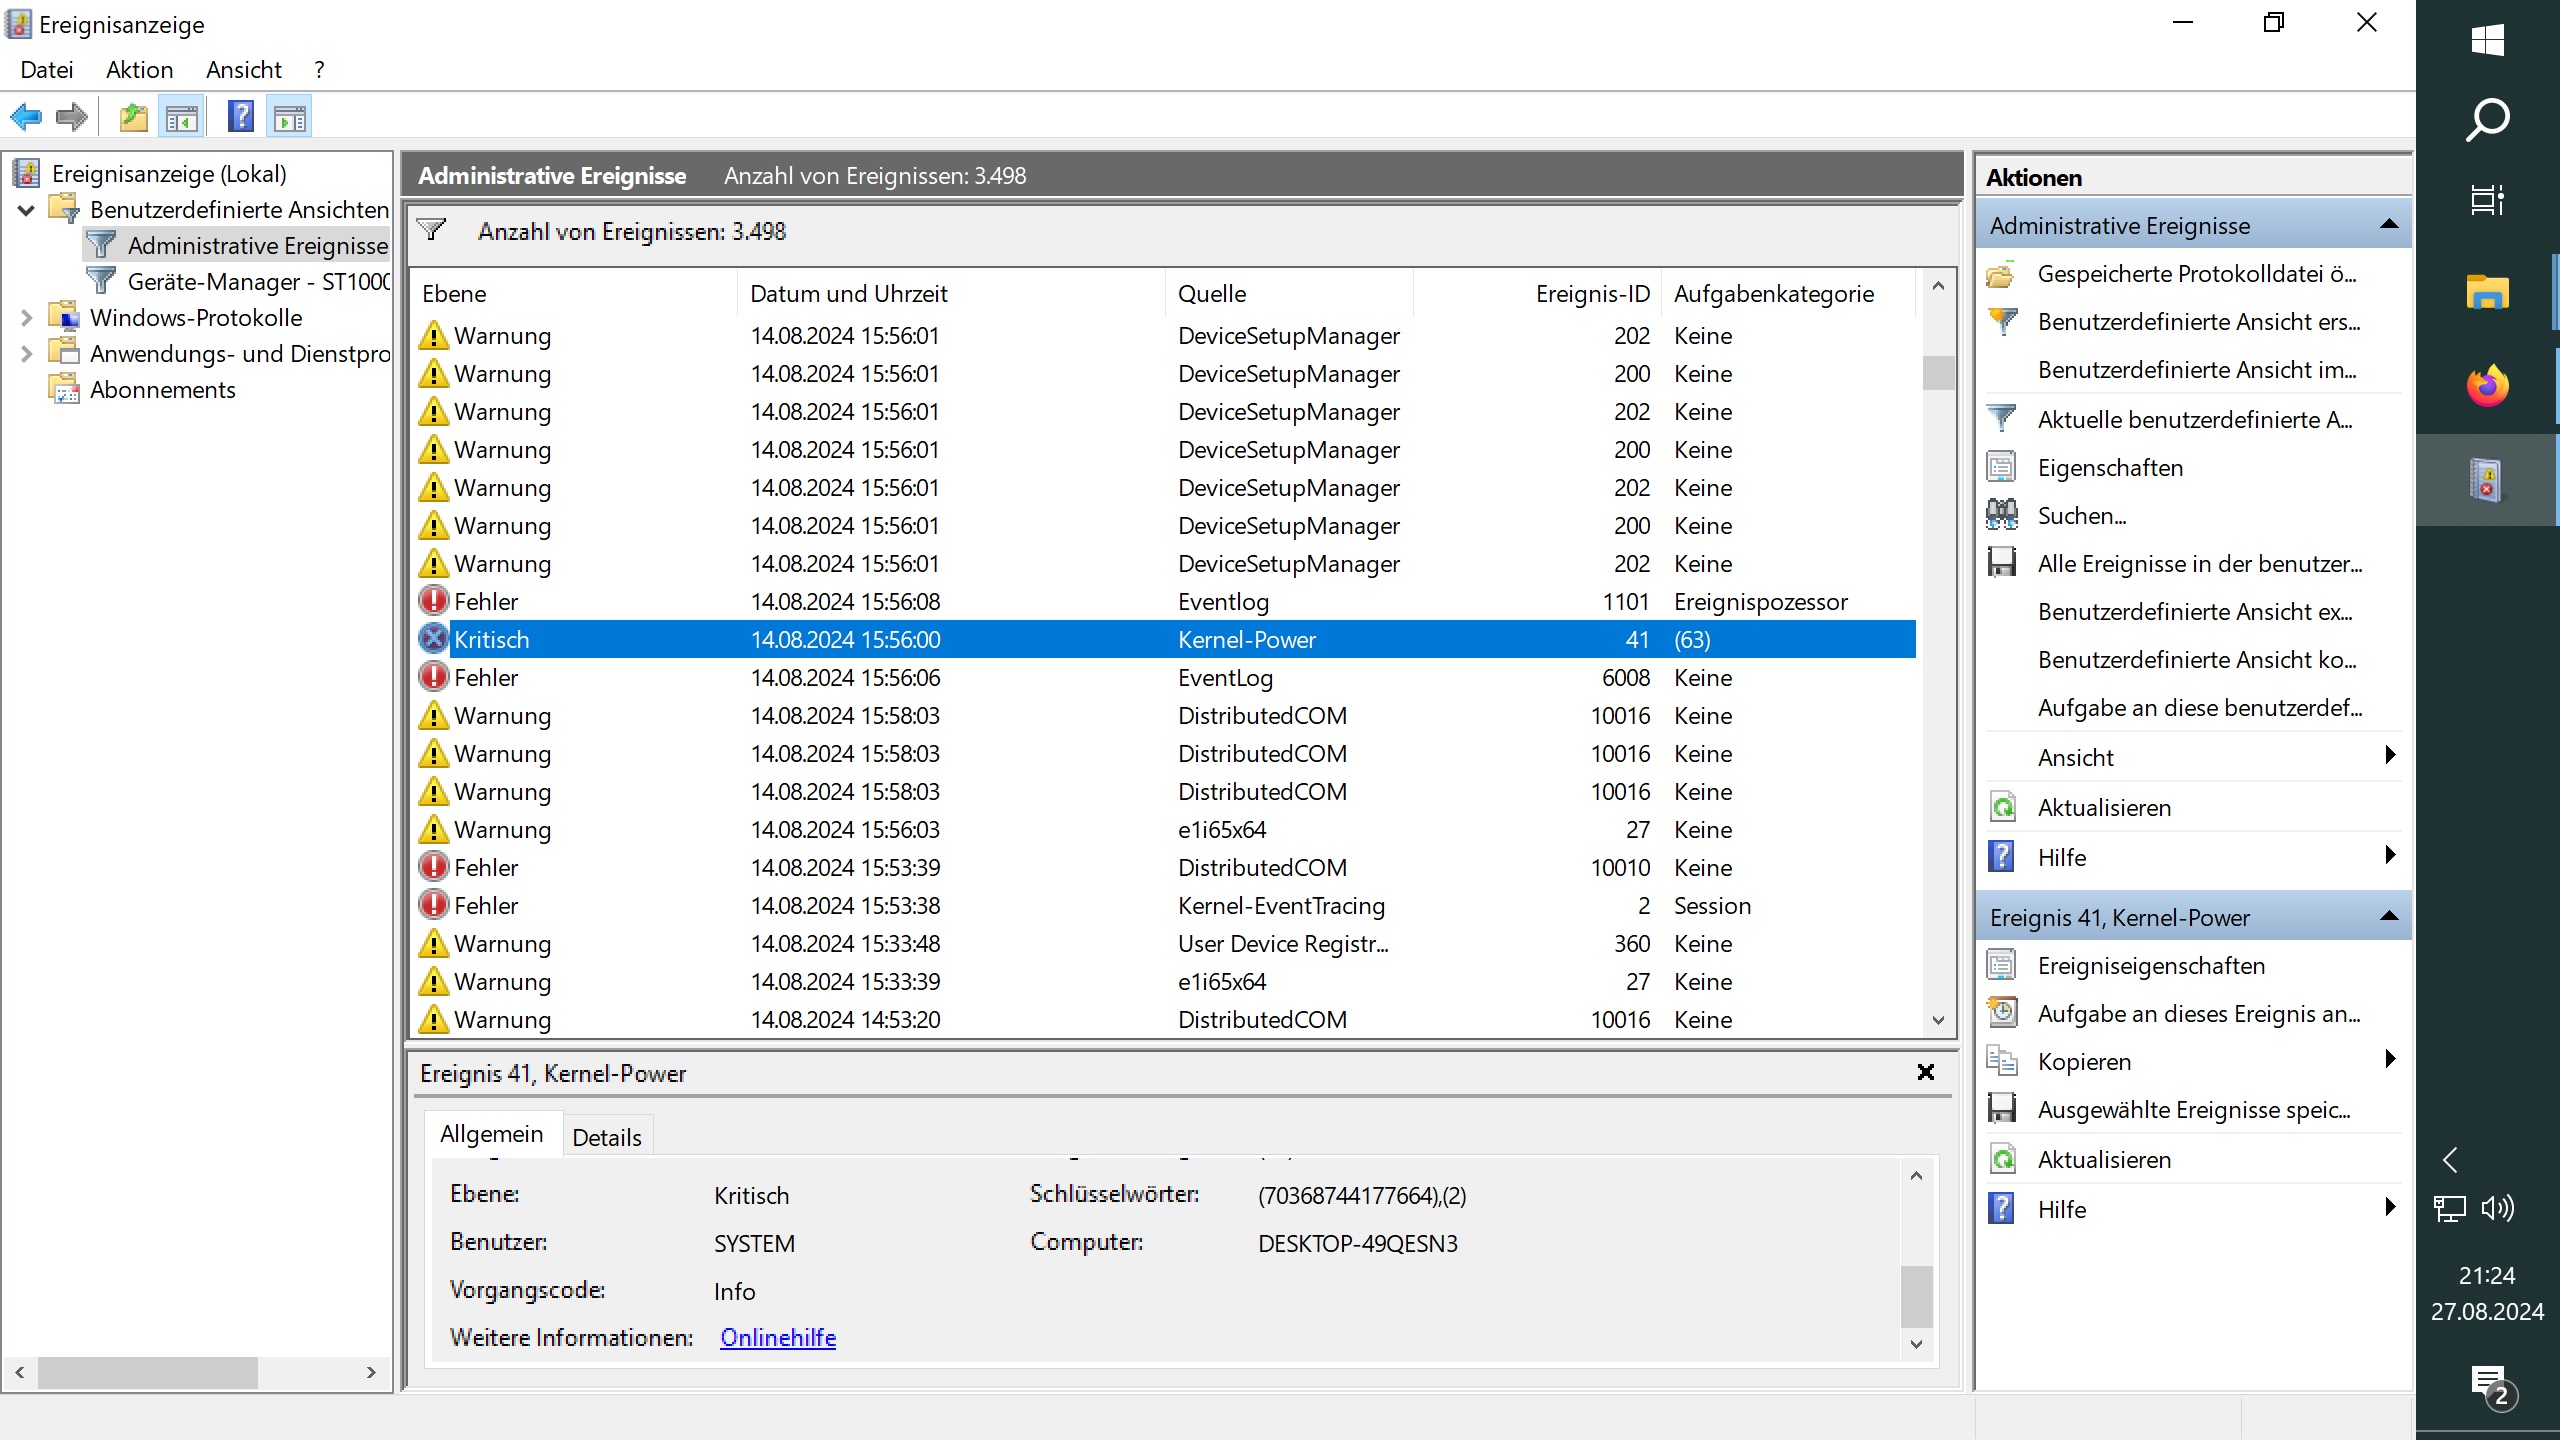Expand the Windows-Protokolle tree node
This screenshot has height=1440, width=2560.
coord(27,318)
